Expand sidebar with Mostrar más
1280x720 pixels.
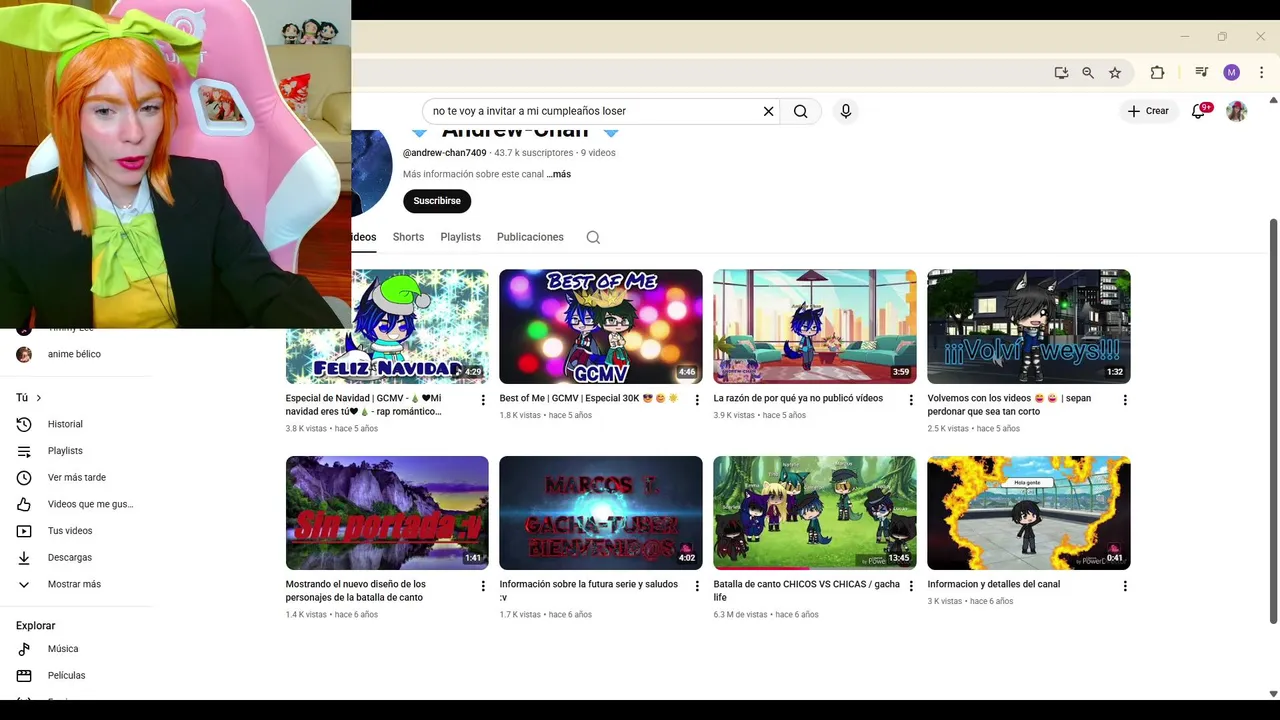[75, 584]
